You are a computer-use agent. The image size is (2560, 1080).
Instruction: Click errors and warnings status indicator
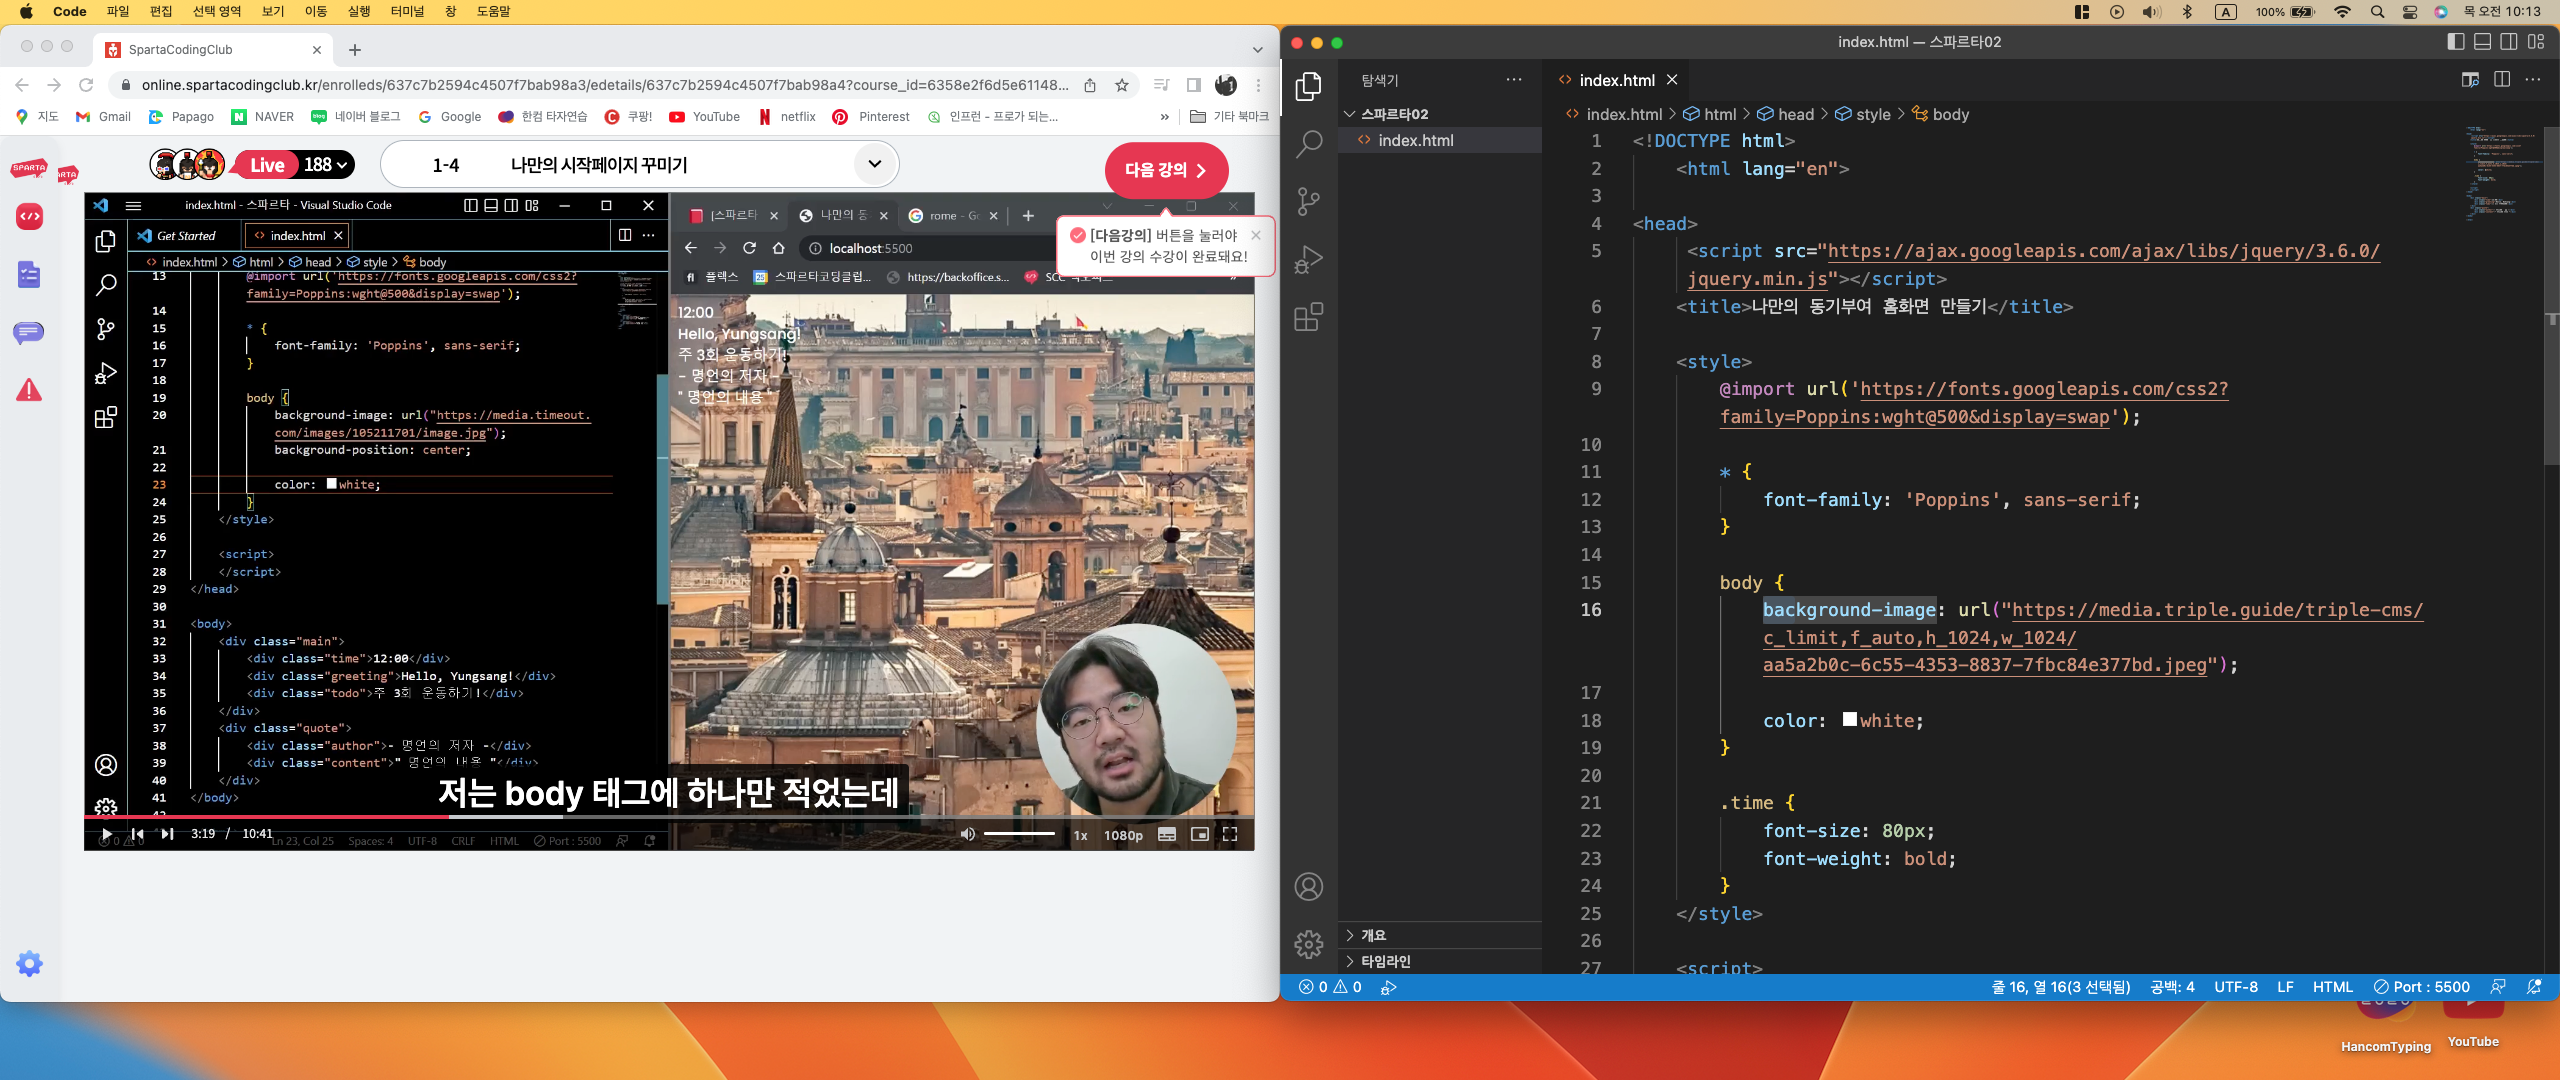[1330, 987]
